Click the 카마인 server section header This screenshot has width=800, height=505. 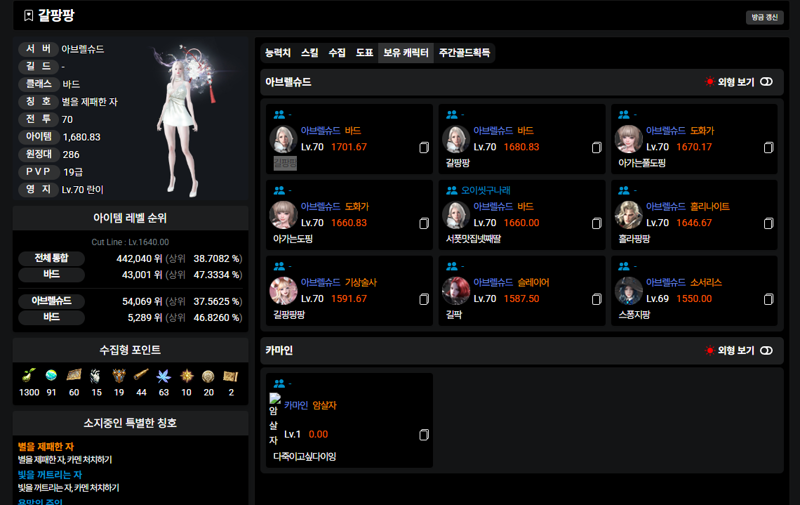click(x=522, y=350)
